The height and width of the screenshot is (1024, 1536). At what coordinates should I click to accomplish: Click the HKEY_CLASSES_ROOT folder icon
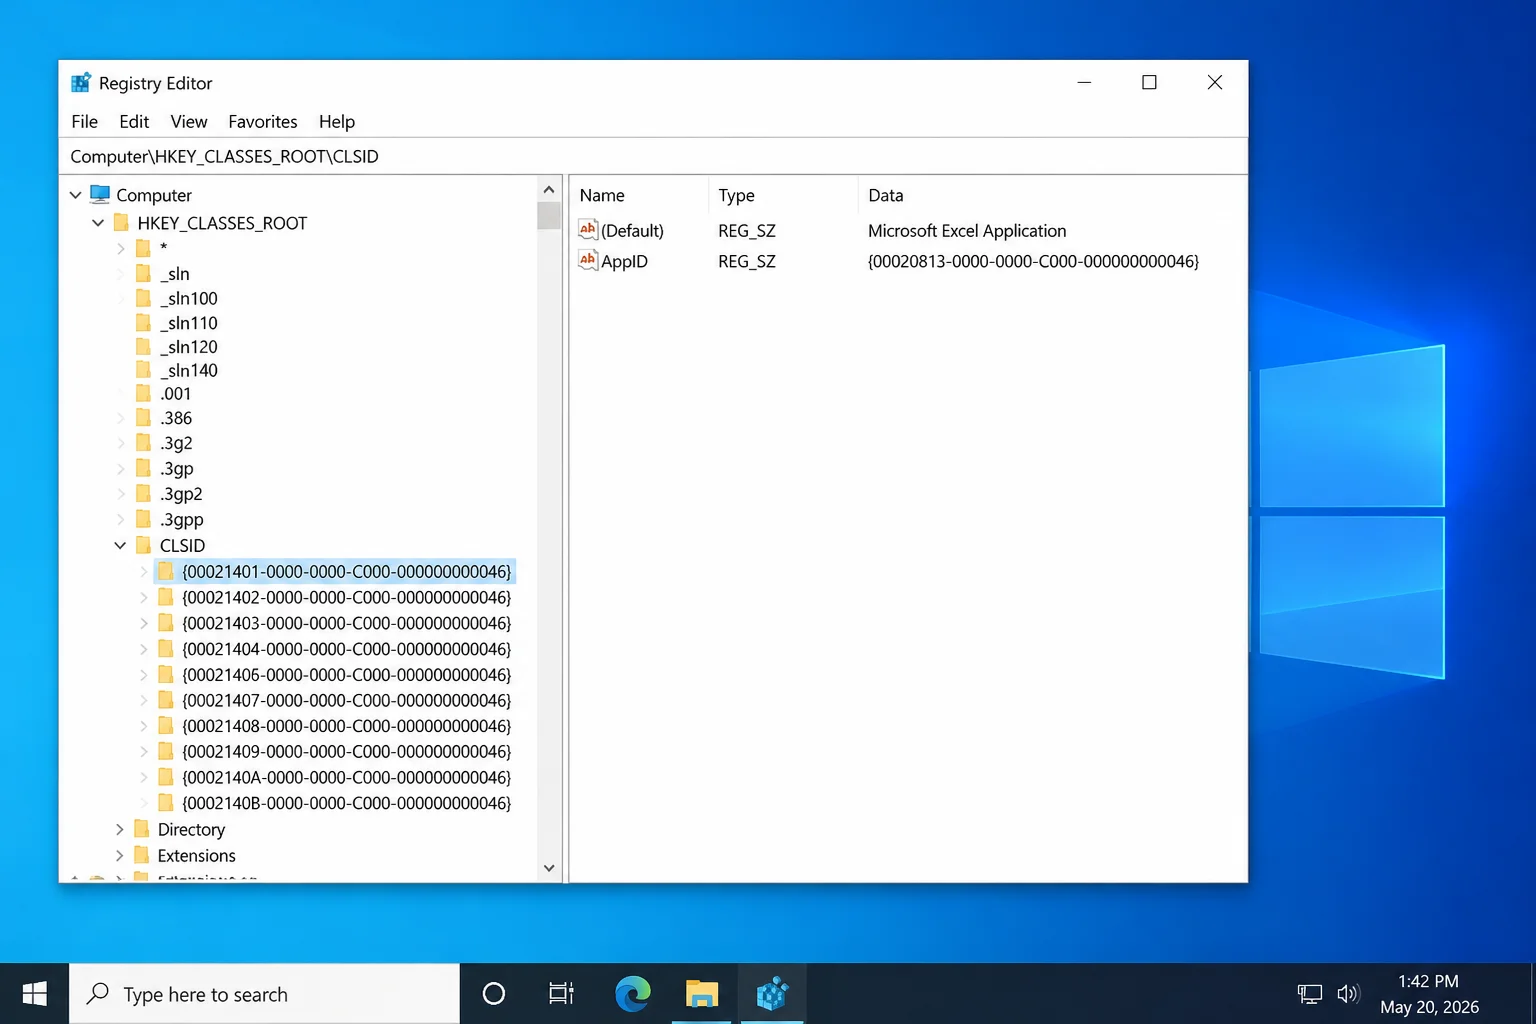(x=121, y=222)
